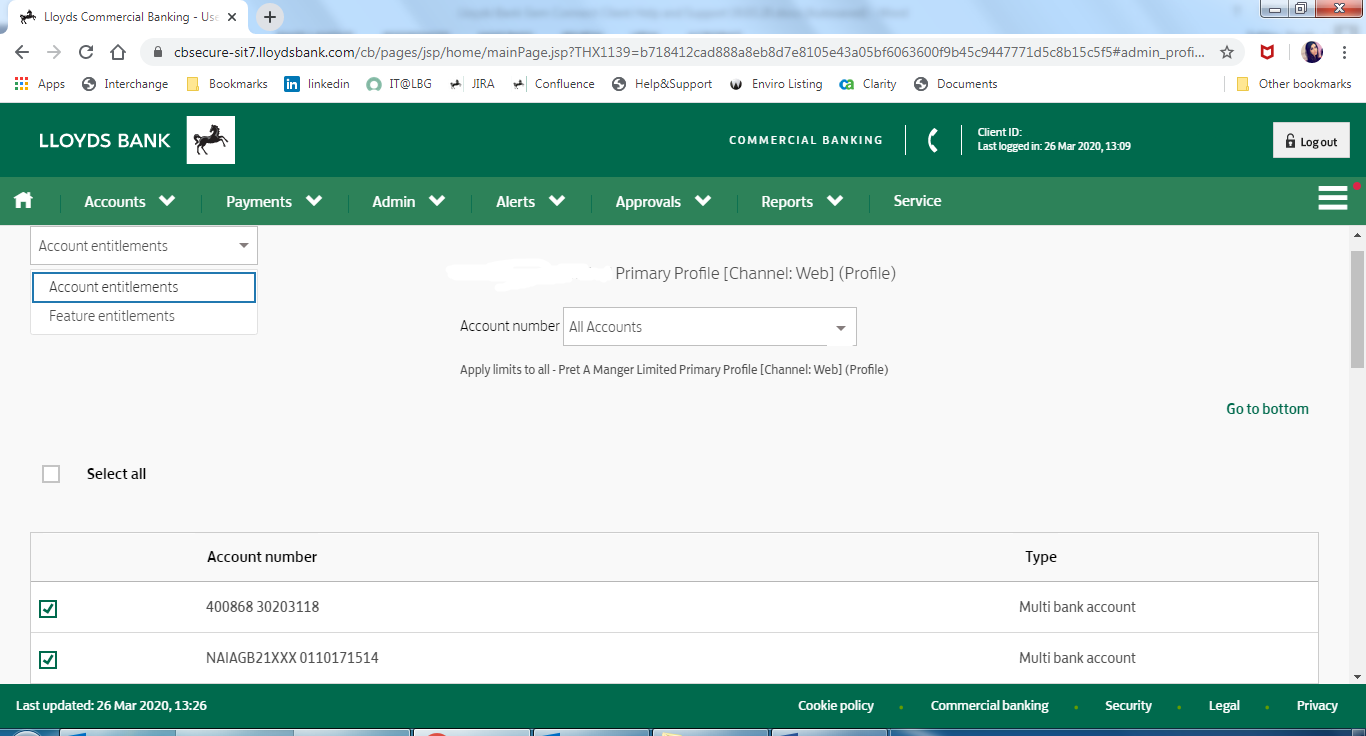Go back in browser history
The height and width of the screenshot is (736, 1366).
(x=22, y=52)
